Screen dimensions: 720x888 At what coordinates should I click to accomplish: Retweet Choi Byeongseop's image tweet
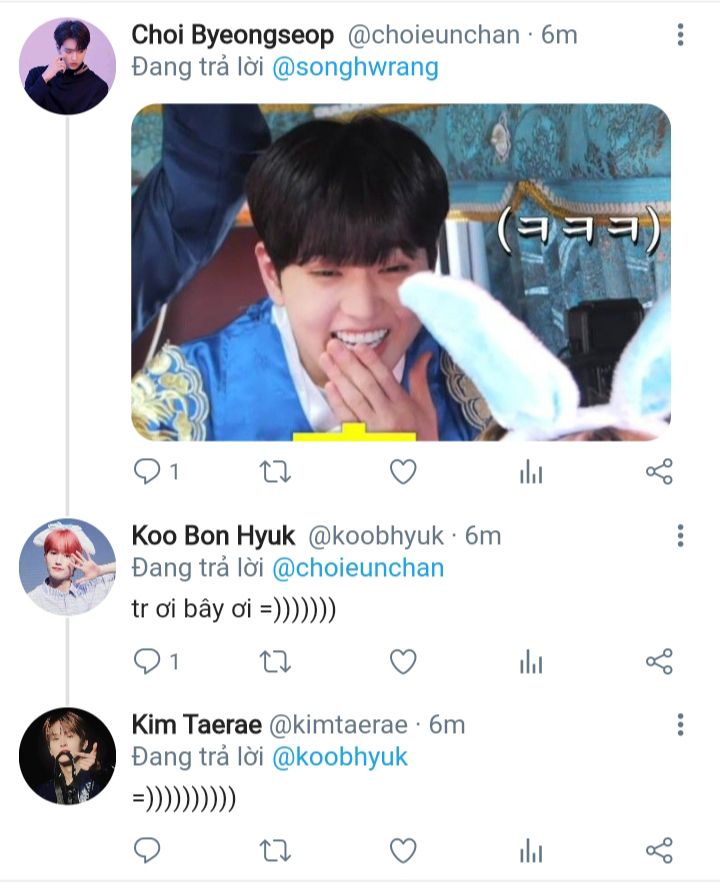pyautogui.click(x=275, y=471)
